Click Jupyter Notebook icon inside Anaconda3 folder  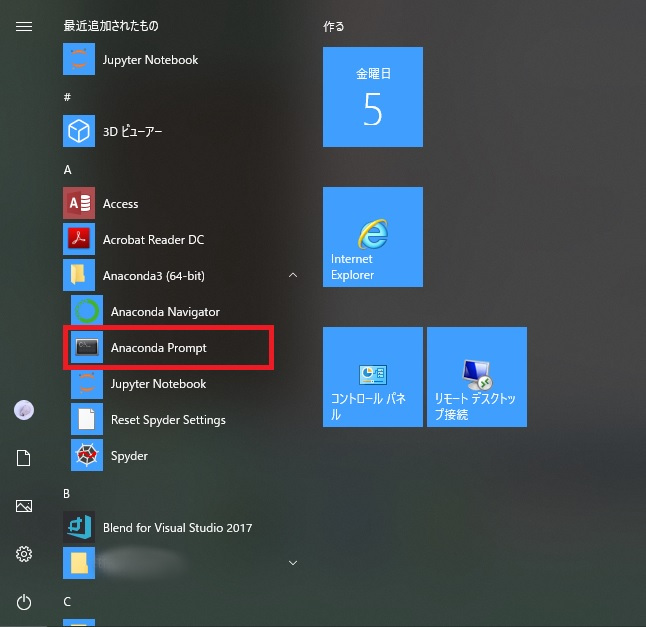(87, 384)
